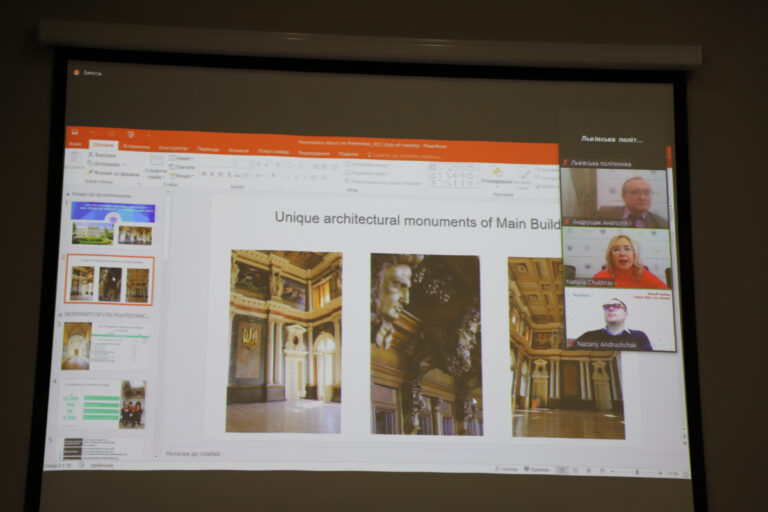Screen dimensions: 768x512
Task: Click the Notes button in status bar
Action: click(508, 468)
